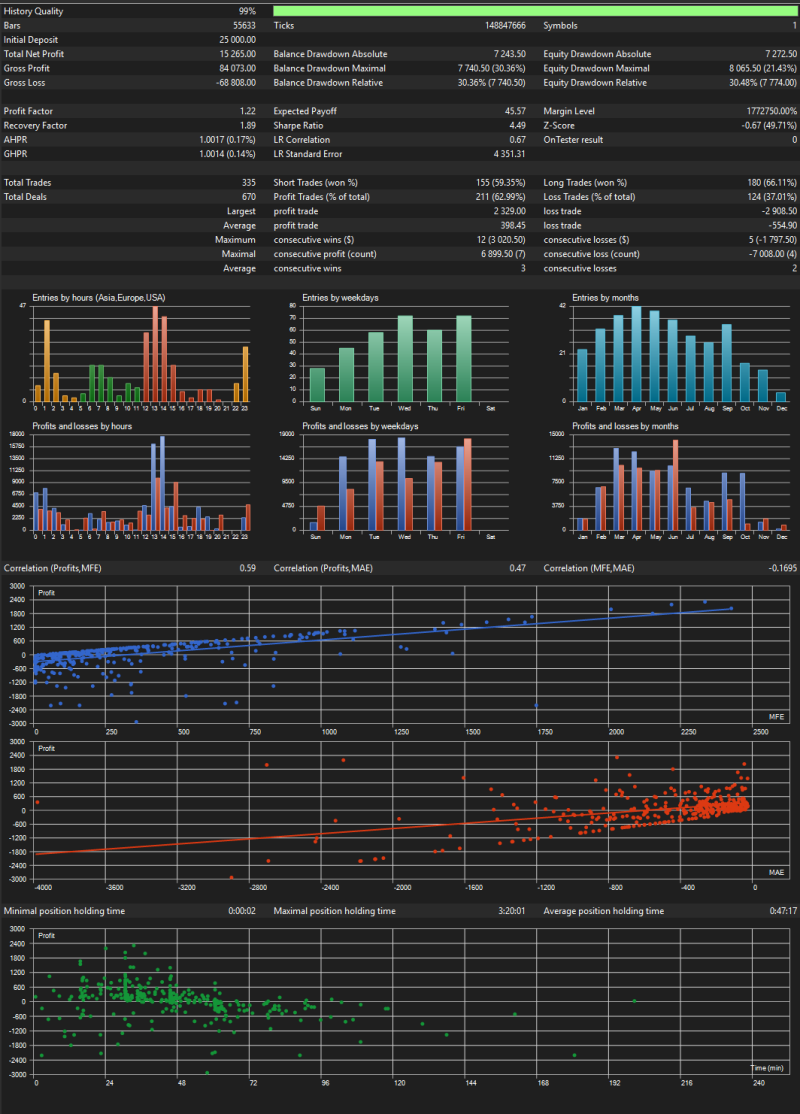Click the 'Entries by months' chart title
800x1114 pixels.
(x=605, y=298)
